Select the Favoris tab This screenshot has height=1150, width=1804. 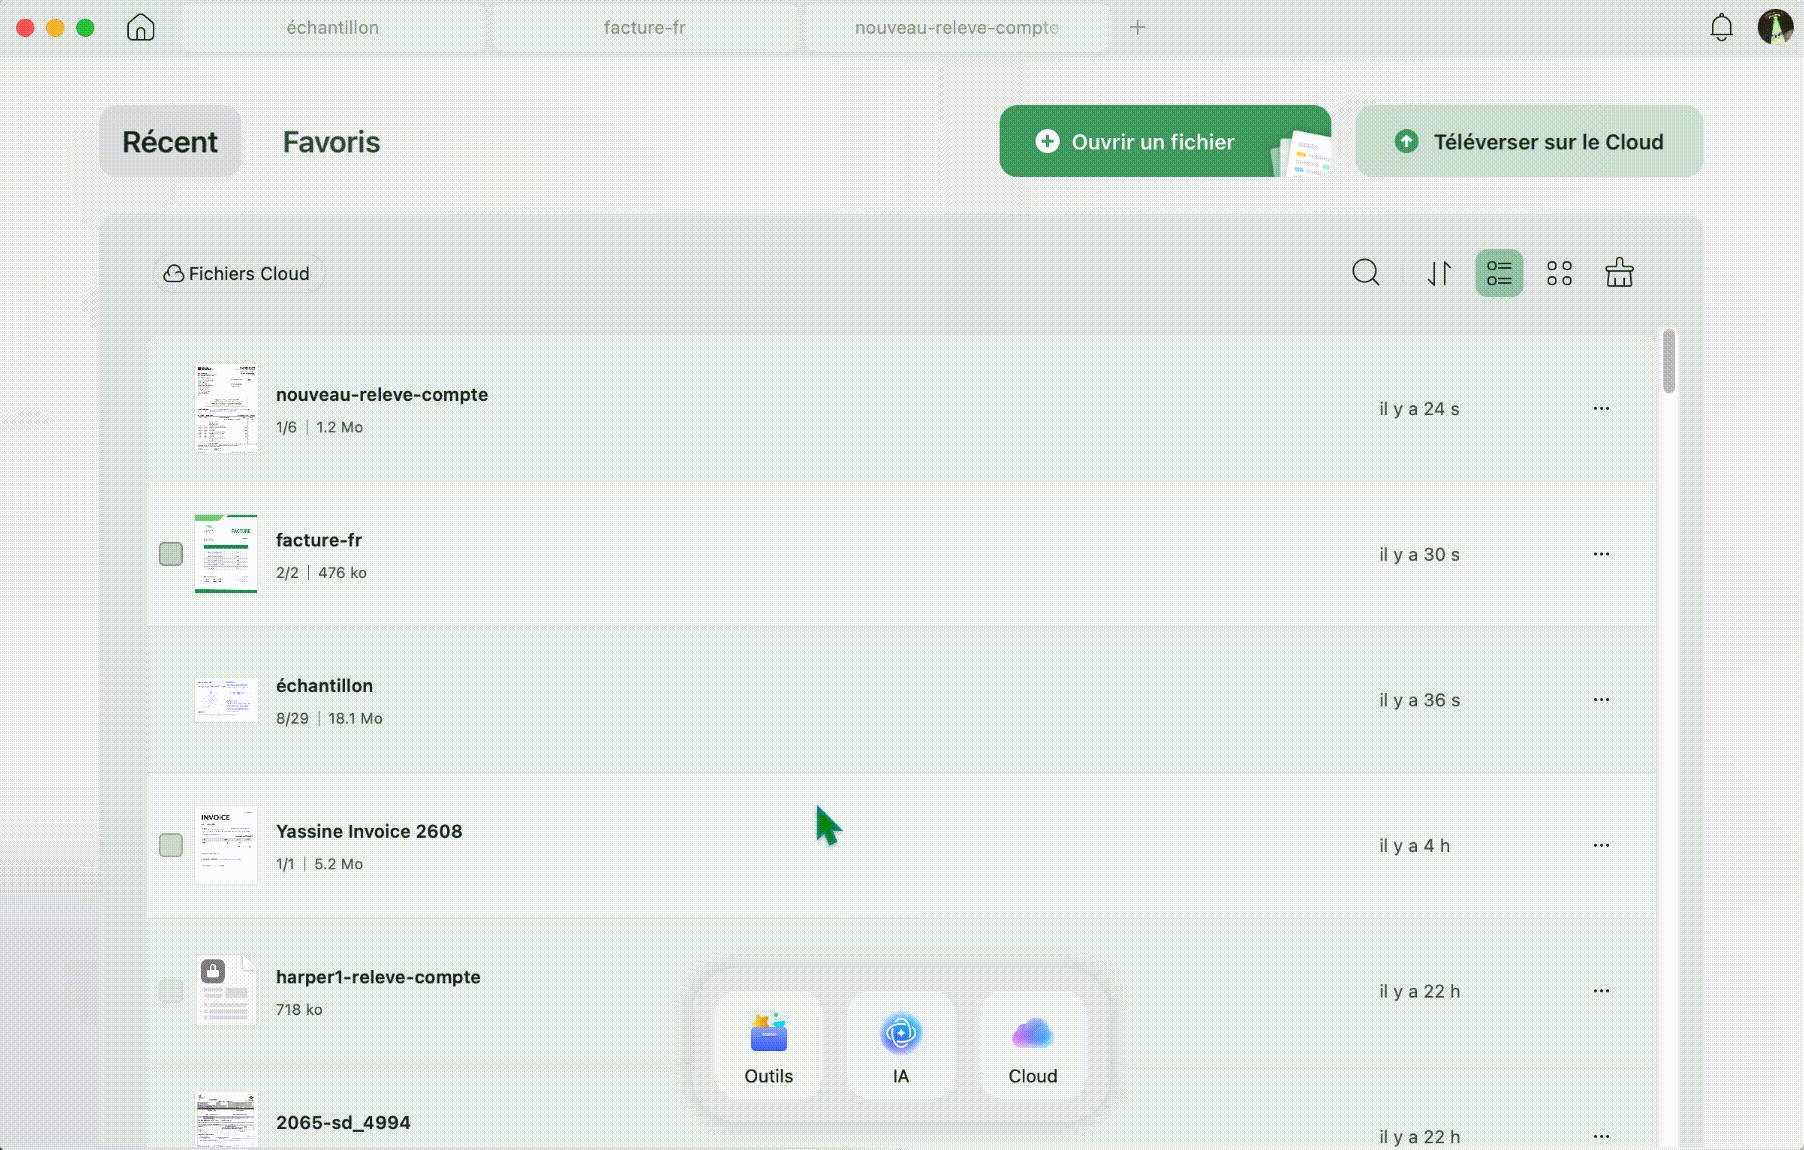tap(331, 142)
